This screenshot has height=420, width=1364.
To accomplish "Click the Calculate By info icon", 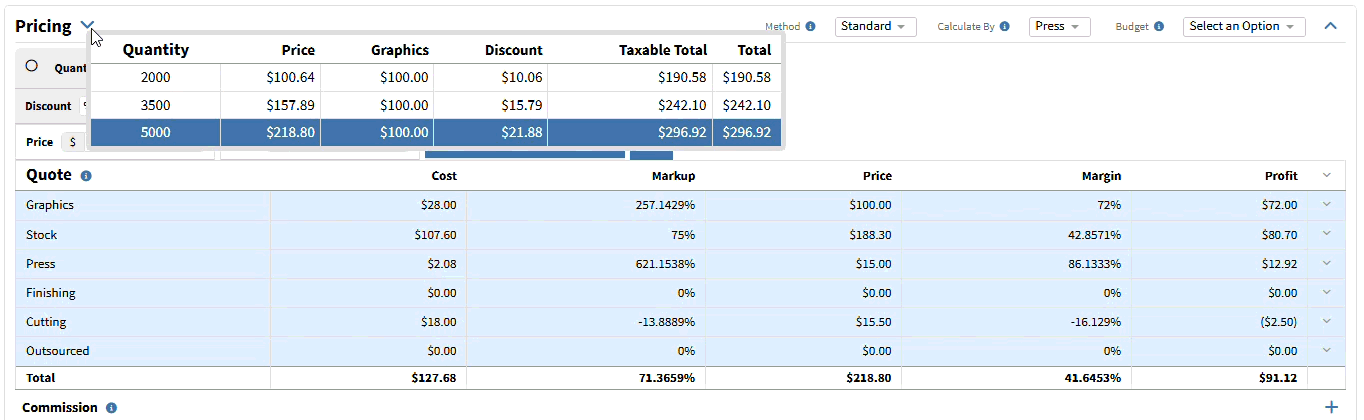I will (x=1004, y=27).
